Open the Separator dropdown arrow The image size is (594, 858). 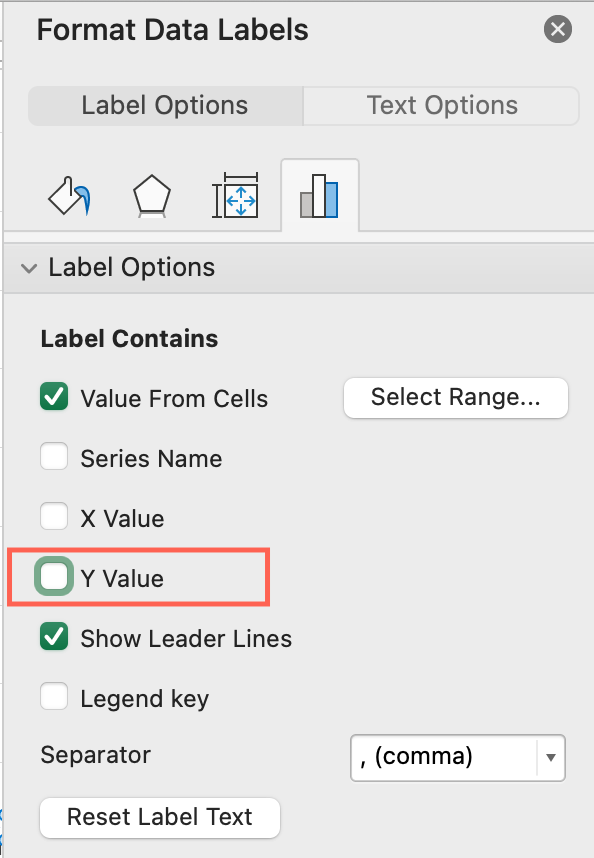(551, 757)
